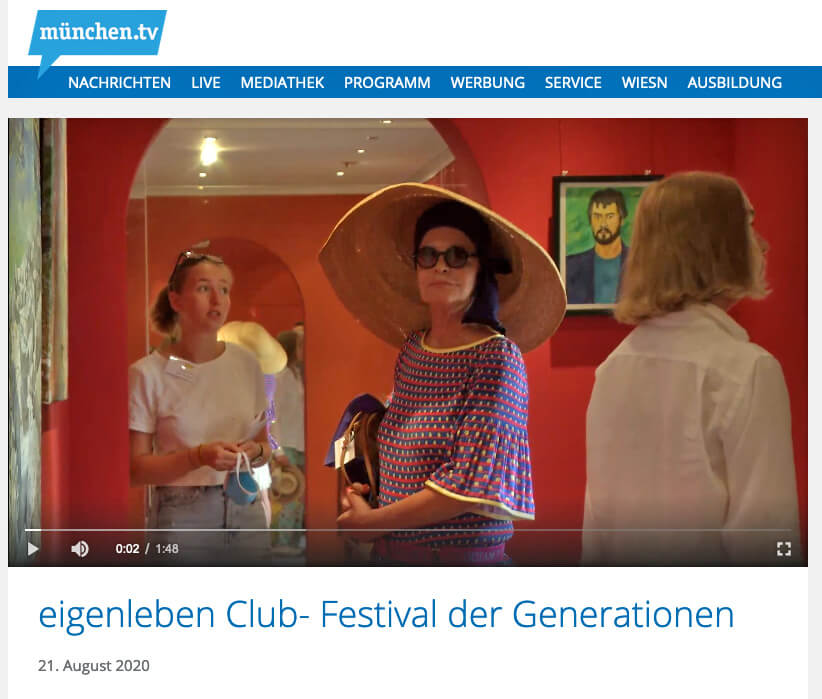
Task: Select WIESN in navigation bar
Action: pyautogui.click(x=644, y=82)
